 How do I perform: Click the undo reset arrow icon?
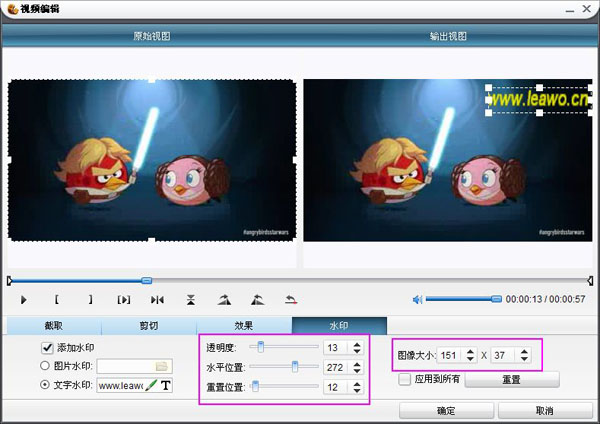point(291,300)
